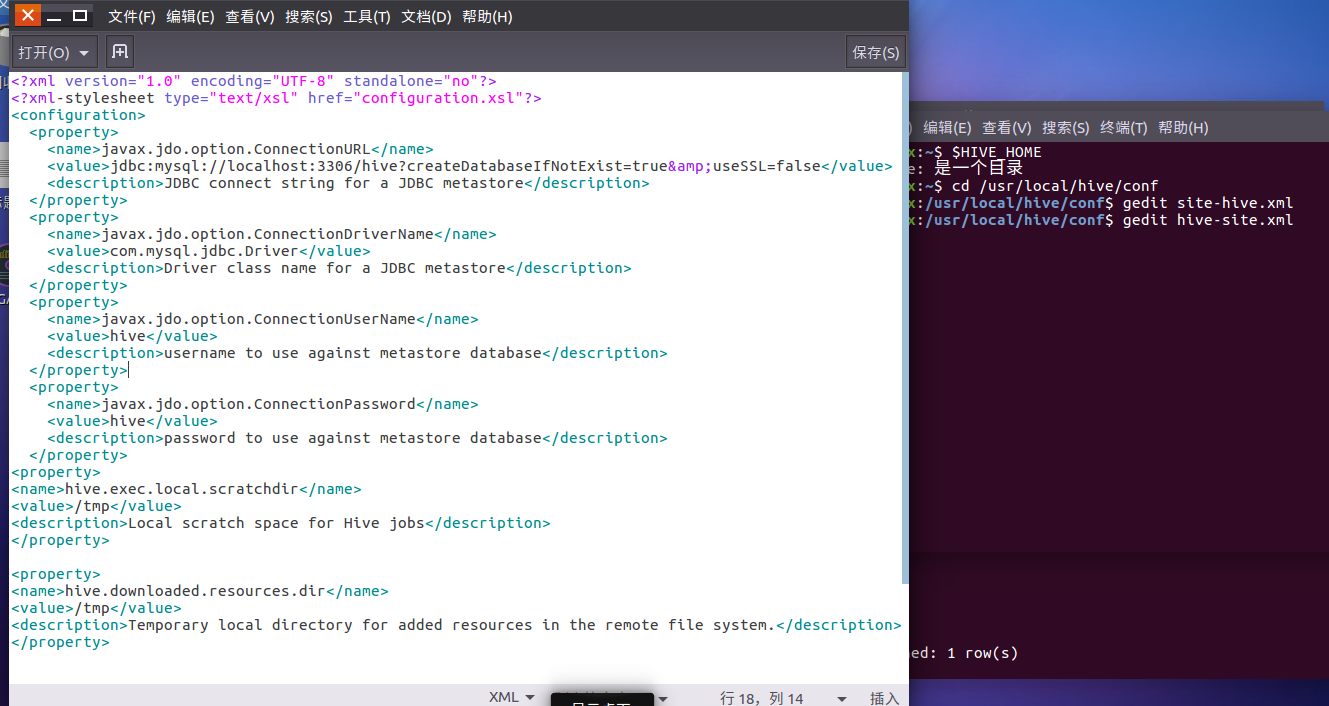Click the 'gedit site-hive.xml' terminal line

click(1208, 203)
